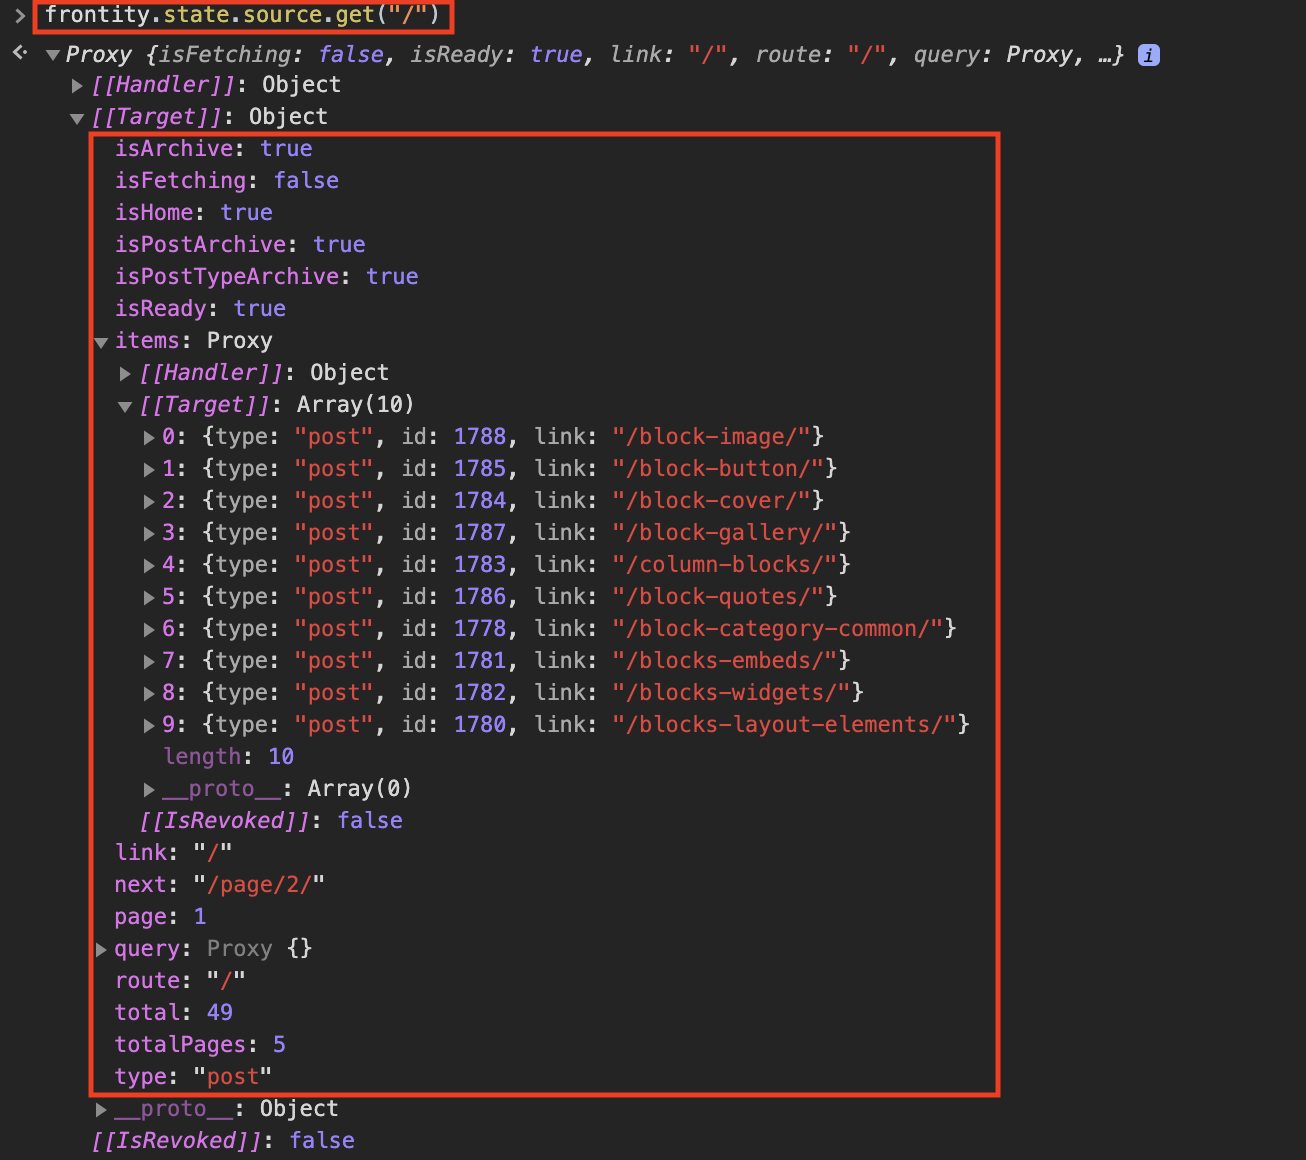Expand the [[Handler]] under items
The height and width of the screenshot is (1160, 1306).
(125, 373)
